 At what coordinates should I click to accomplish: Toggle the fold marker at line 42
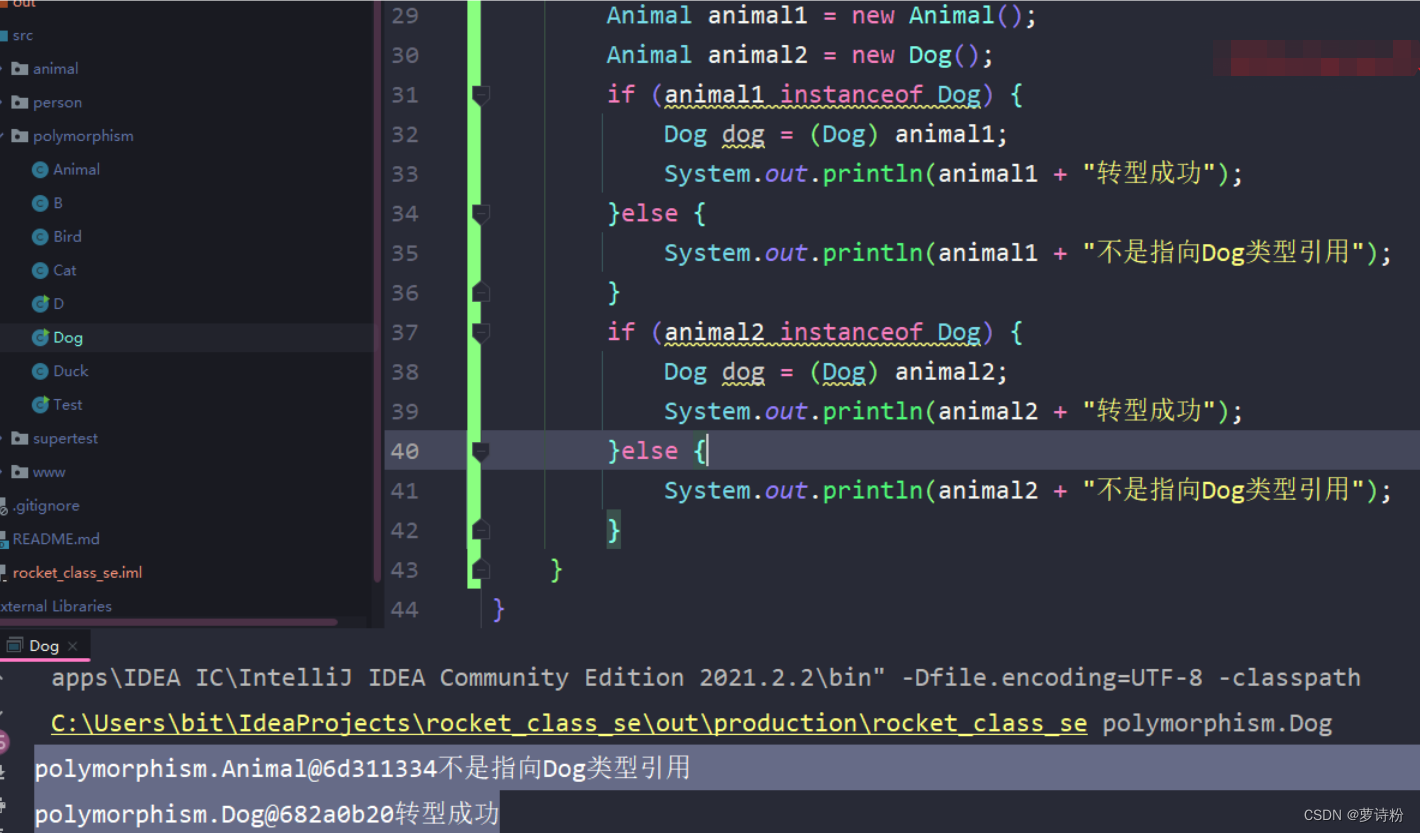[481, 530]
